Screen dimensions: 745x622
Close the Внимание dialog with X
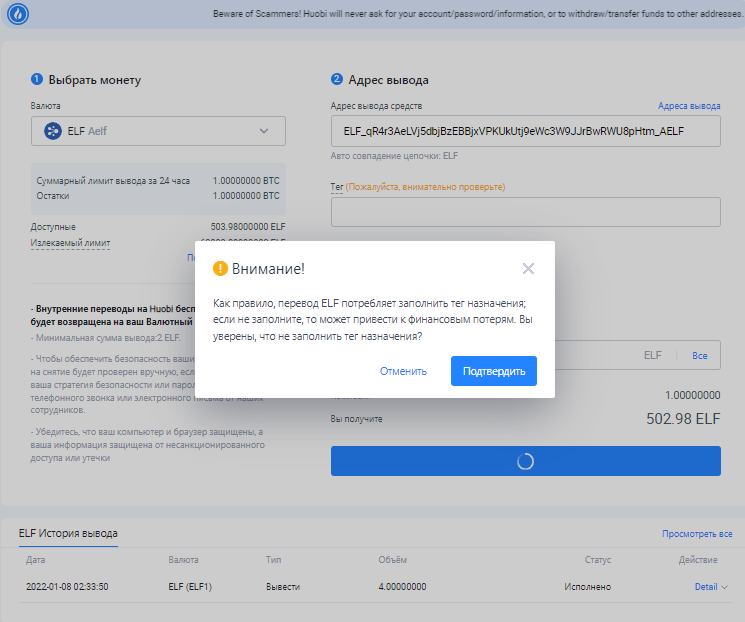coord(528,268)
